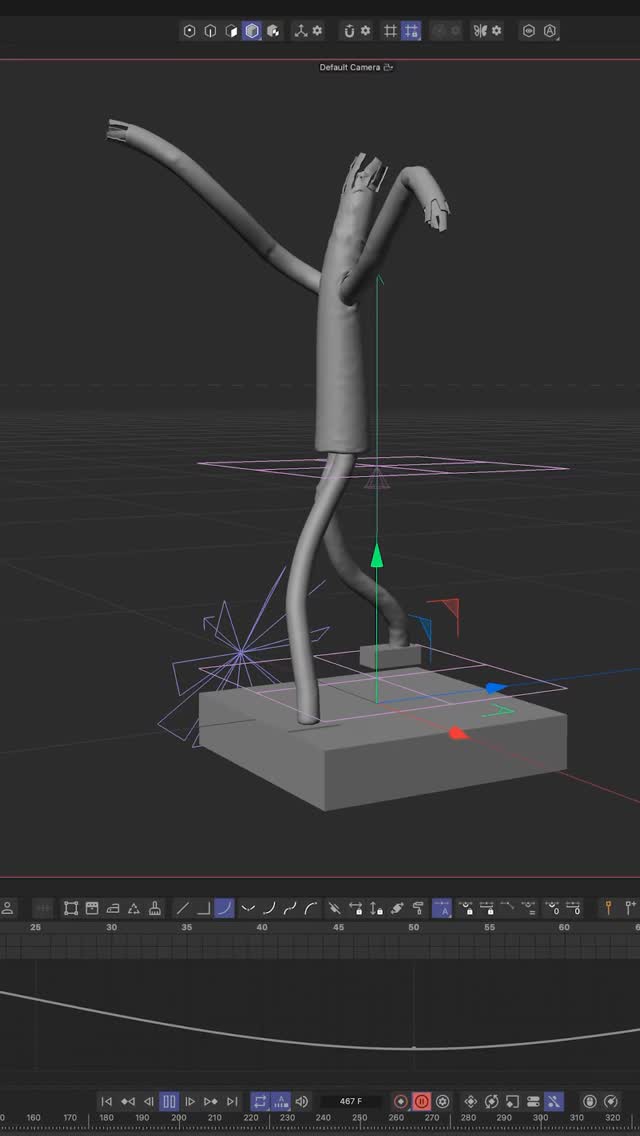Go to start of animation

click(x=107, y=1101)
